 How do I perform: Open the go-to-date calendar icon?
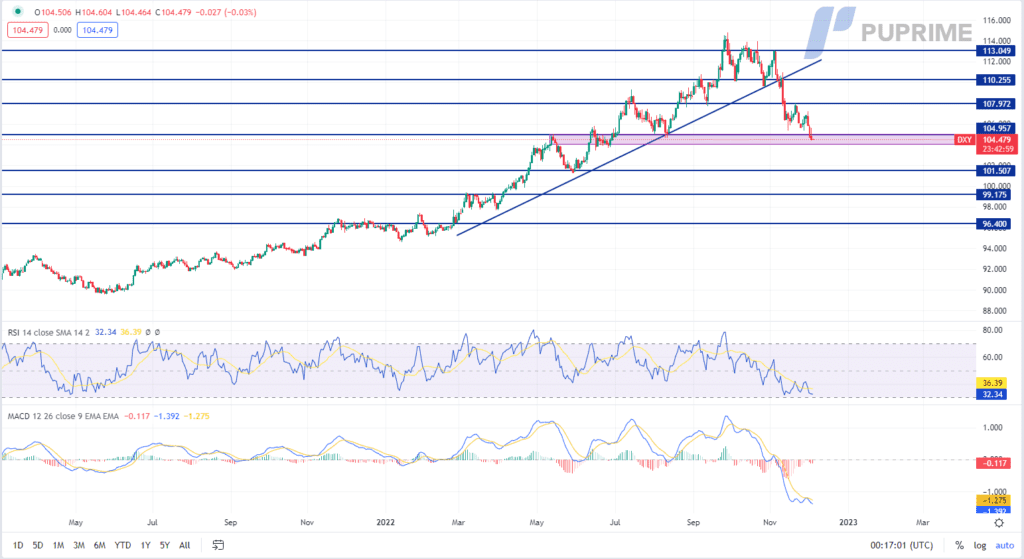pos(218,545)
